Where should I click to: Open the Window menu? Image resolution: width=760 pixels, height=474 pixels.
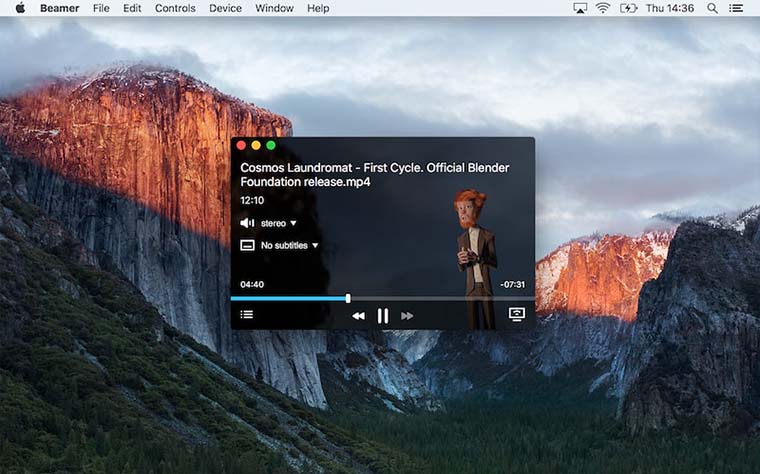coord(274,8)
